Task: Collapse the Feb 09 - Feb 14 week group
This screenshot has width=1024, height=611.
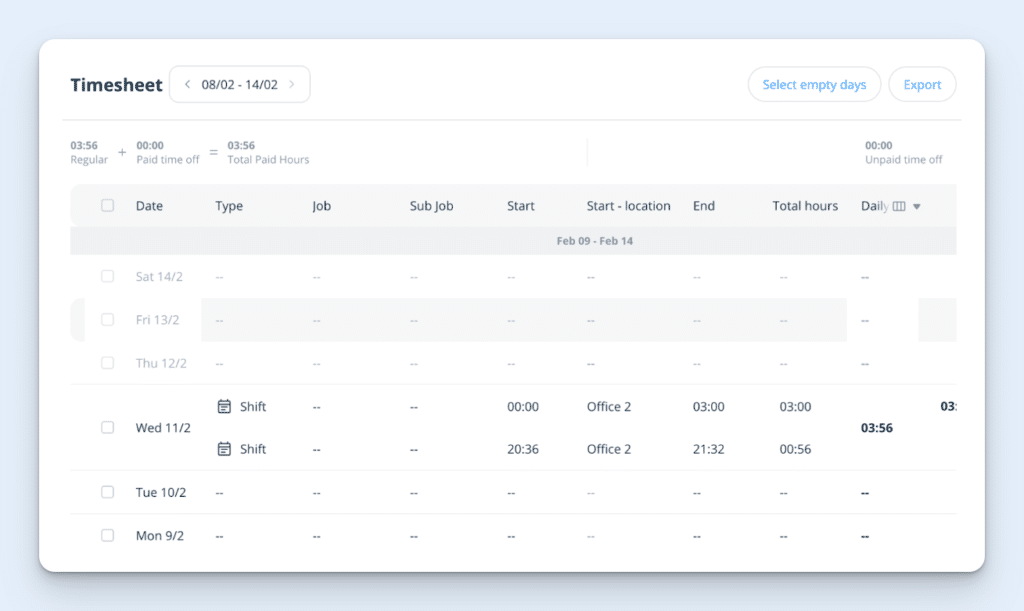Action: pyautogui.click(x=595, y=241)
